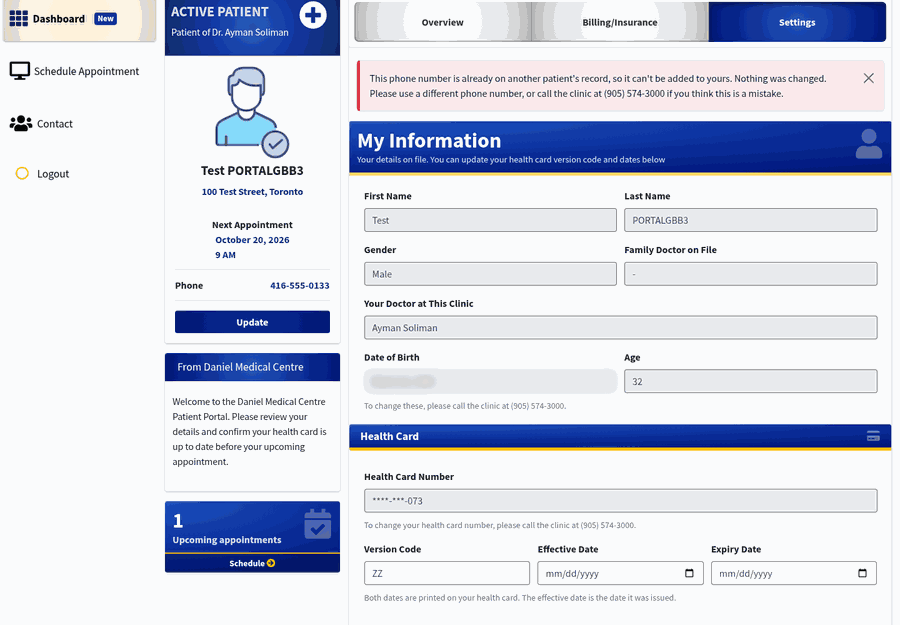This screenshot has width=900, height=625.
Task: Click the card icon in Health Card header
Action: 873,436
